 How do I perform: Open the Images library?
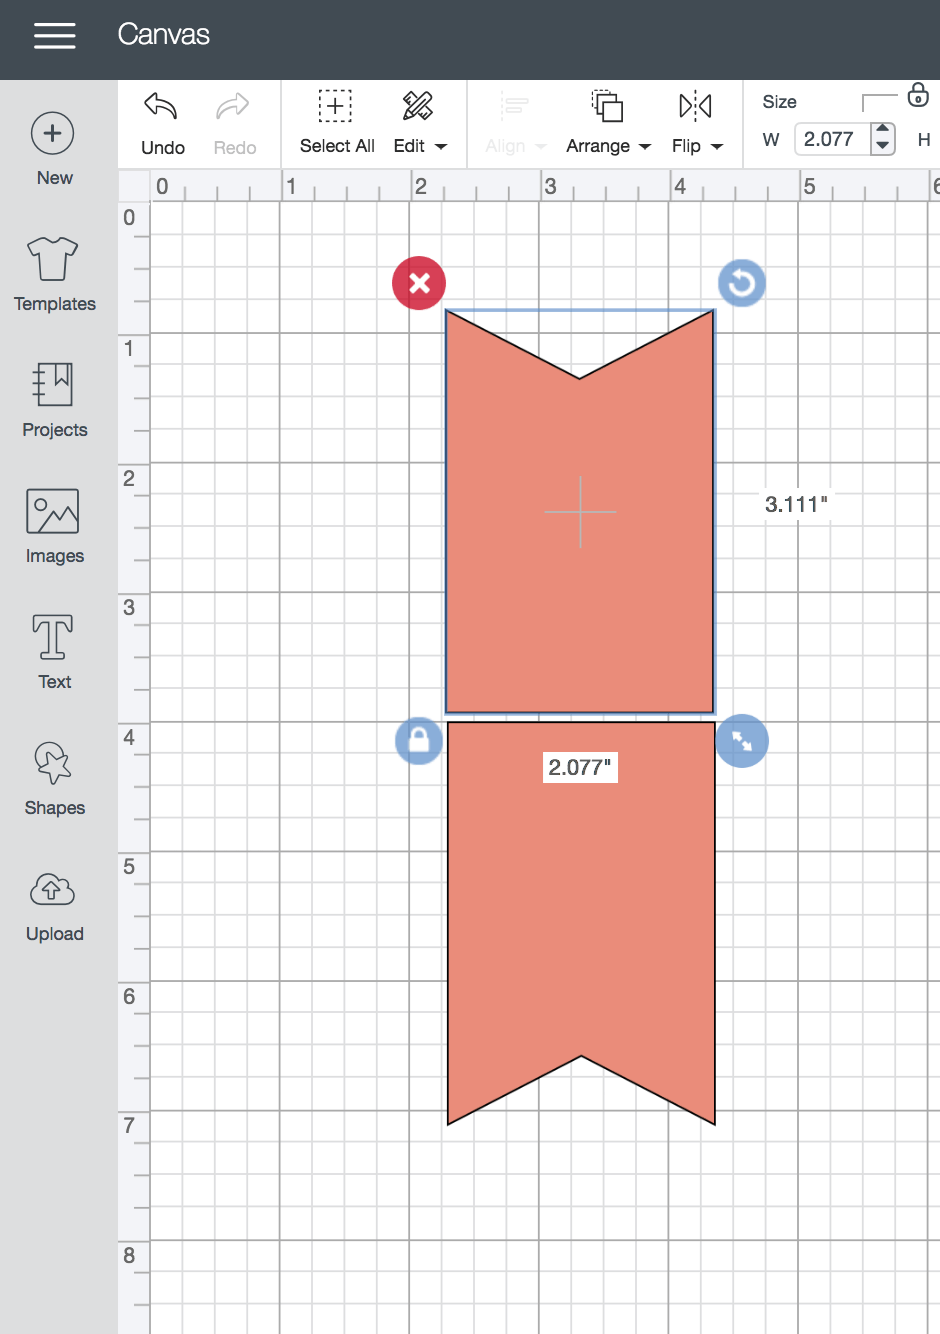[54, 526]
